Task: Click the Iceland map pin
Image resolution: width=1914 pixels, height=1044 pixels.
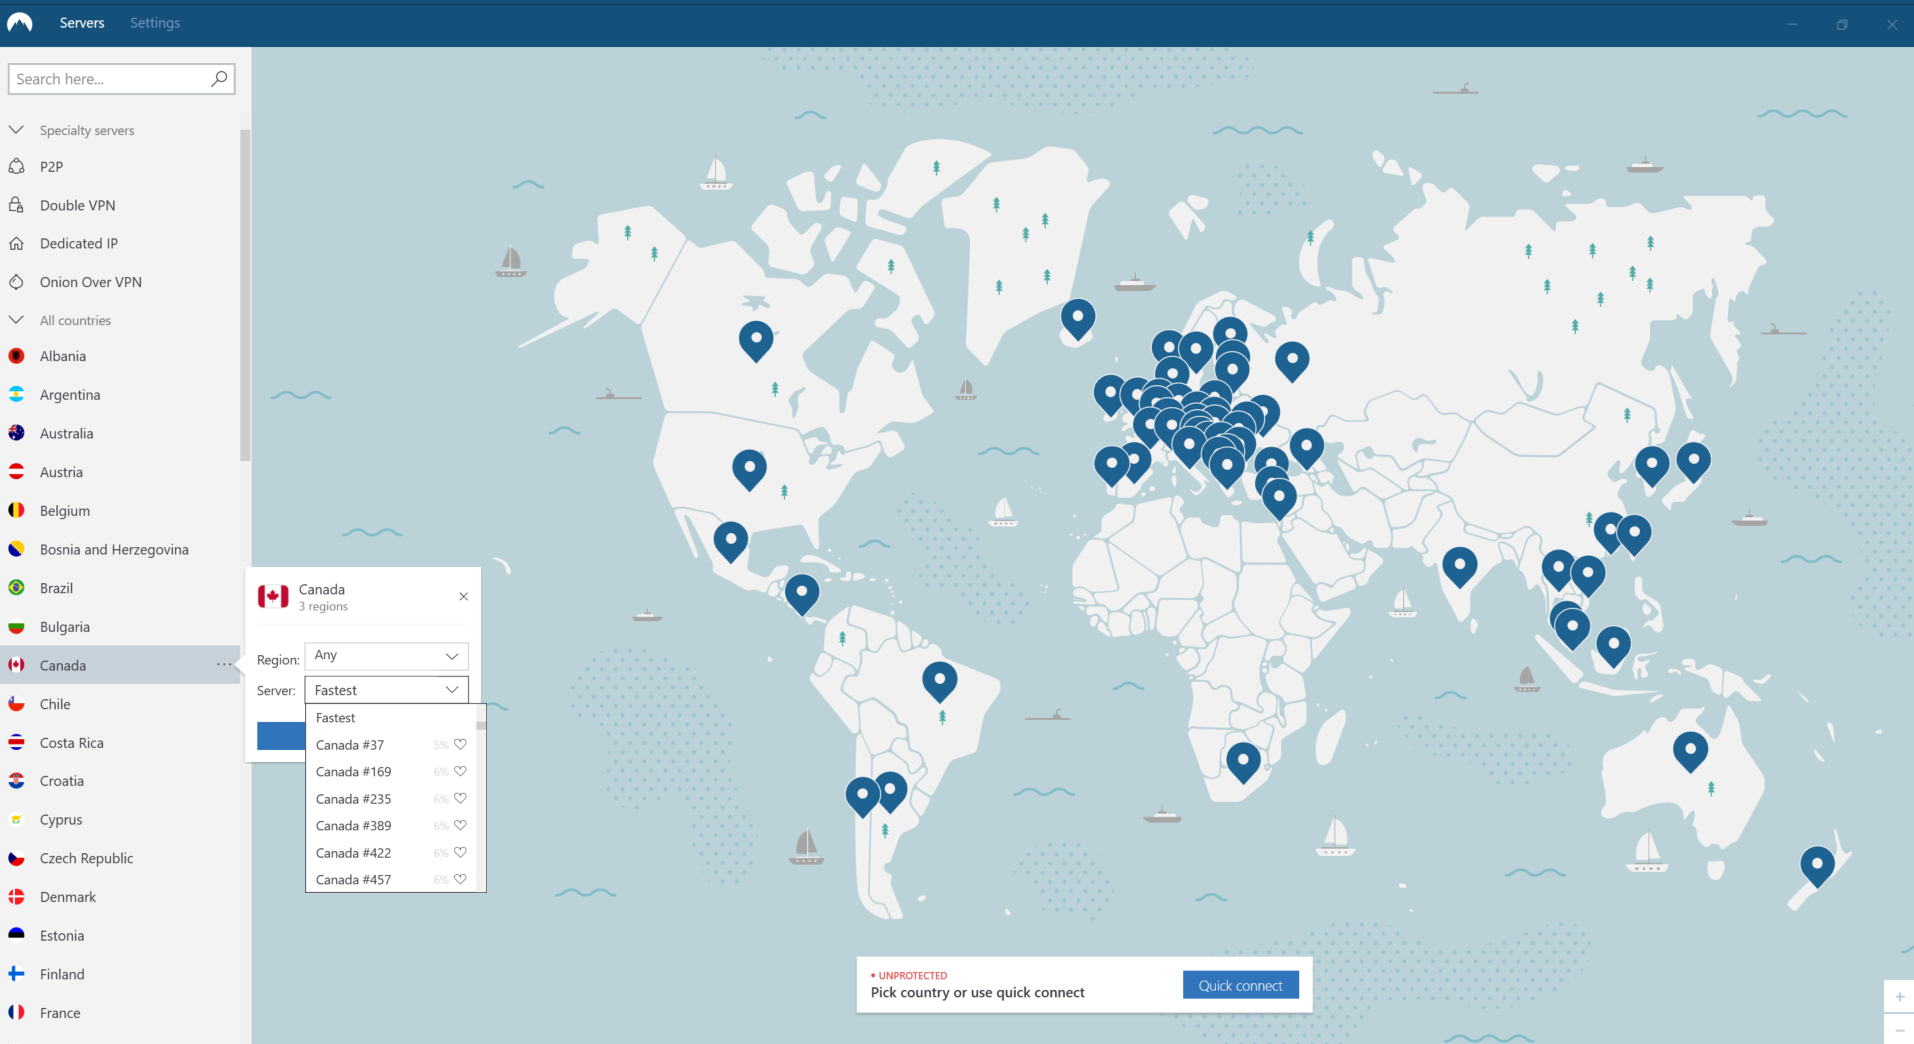Action: [x=1077, y=319]
